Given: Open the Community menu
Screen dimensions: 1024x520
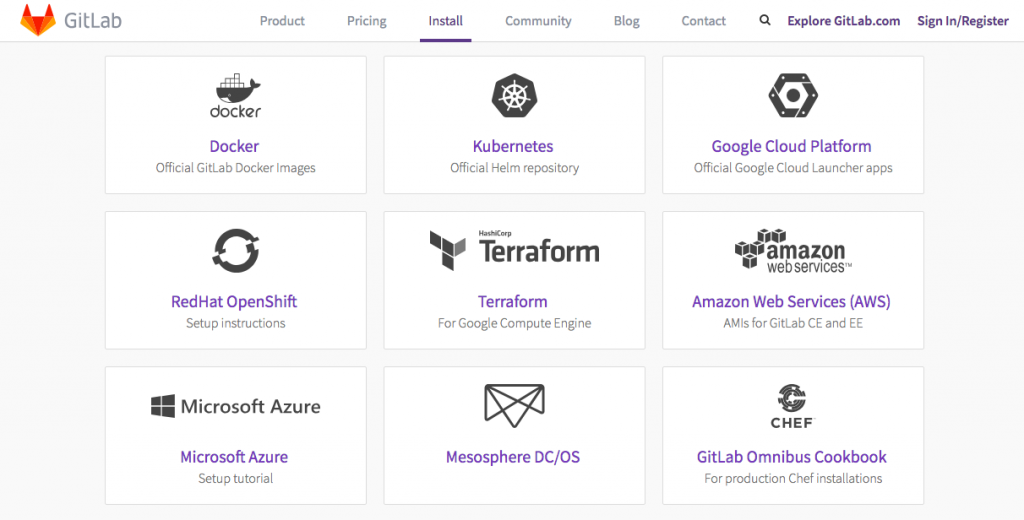Looking at the screenshot, I should tap(538, 21).
